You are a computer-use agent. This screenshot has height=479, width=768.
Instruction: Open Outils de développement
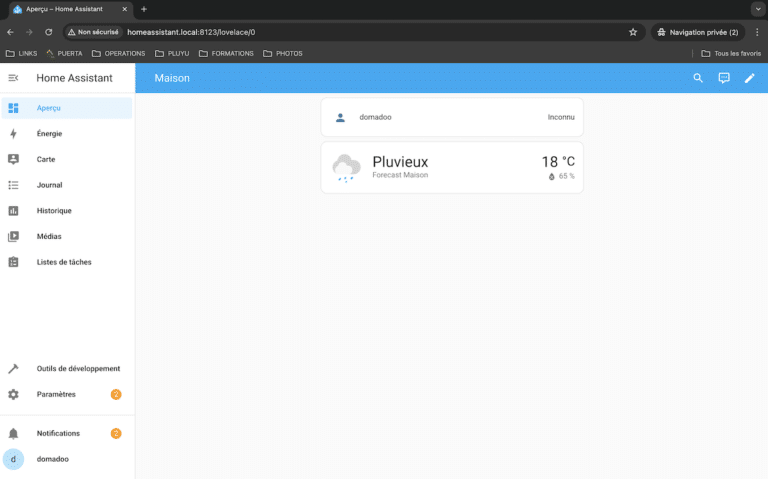(x=67, y=368)
